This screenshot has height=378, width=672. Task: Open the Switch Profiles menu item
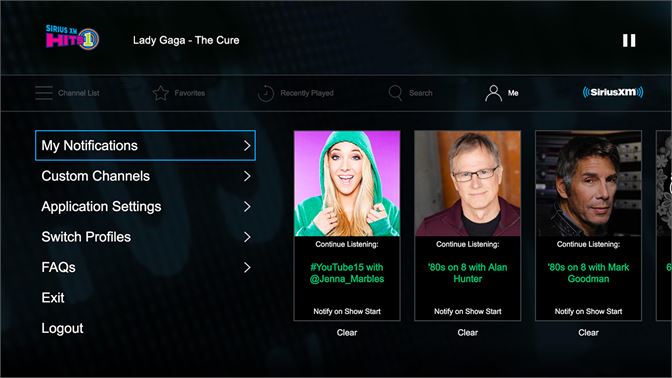point(146,237)
